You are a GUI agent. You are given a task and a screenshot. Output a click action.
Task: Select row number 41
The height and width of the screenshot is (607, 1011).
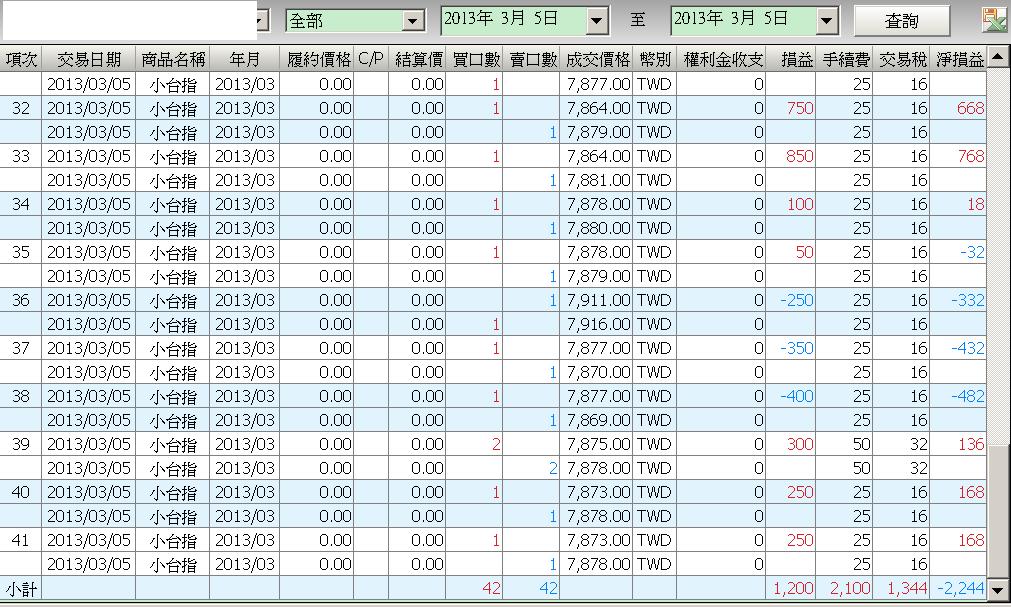(21, 540)
